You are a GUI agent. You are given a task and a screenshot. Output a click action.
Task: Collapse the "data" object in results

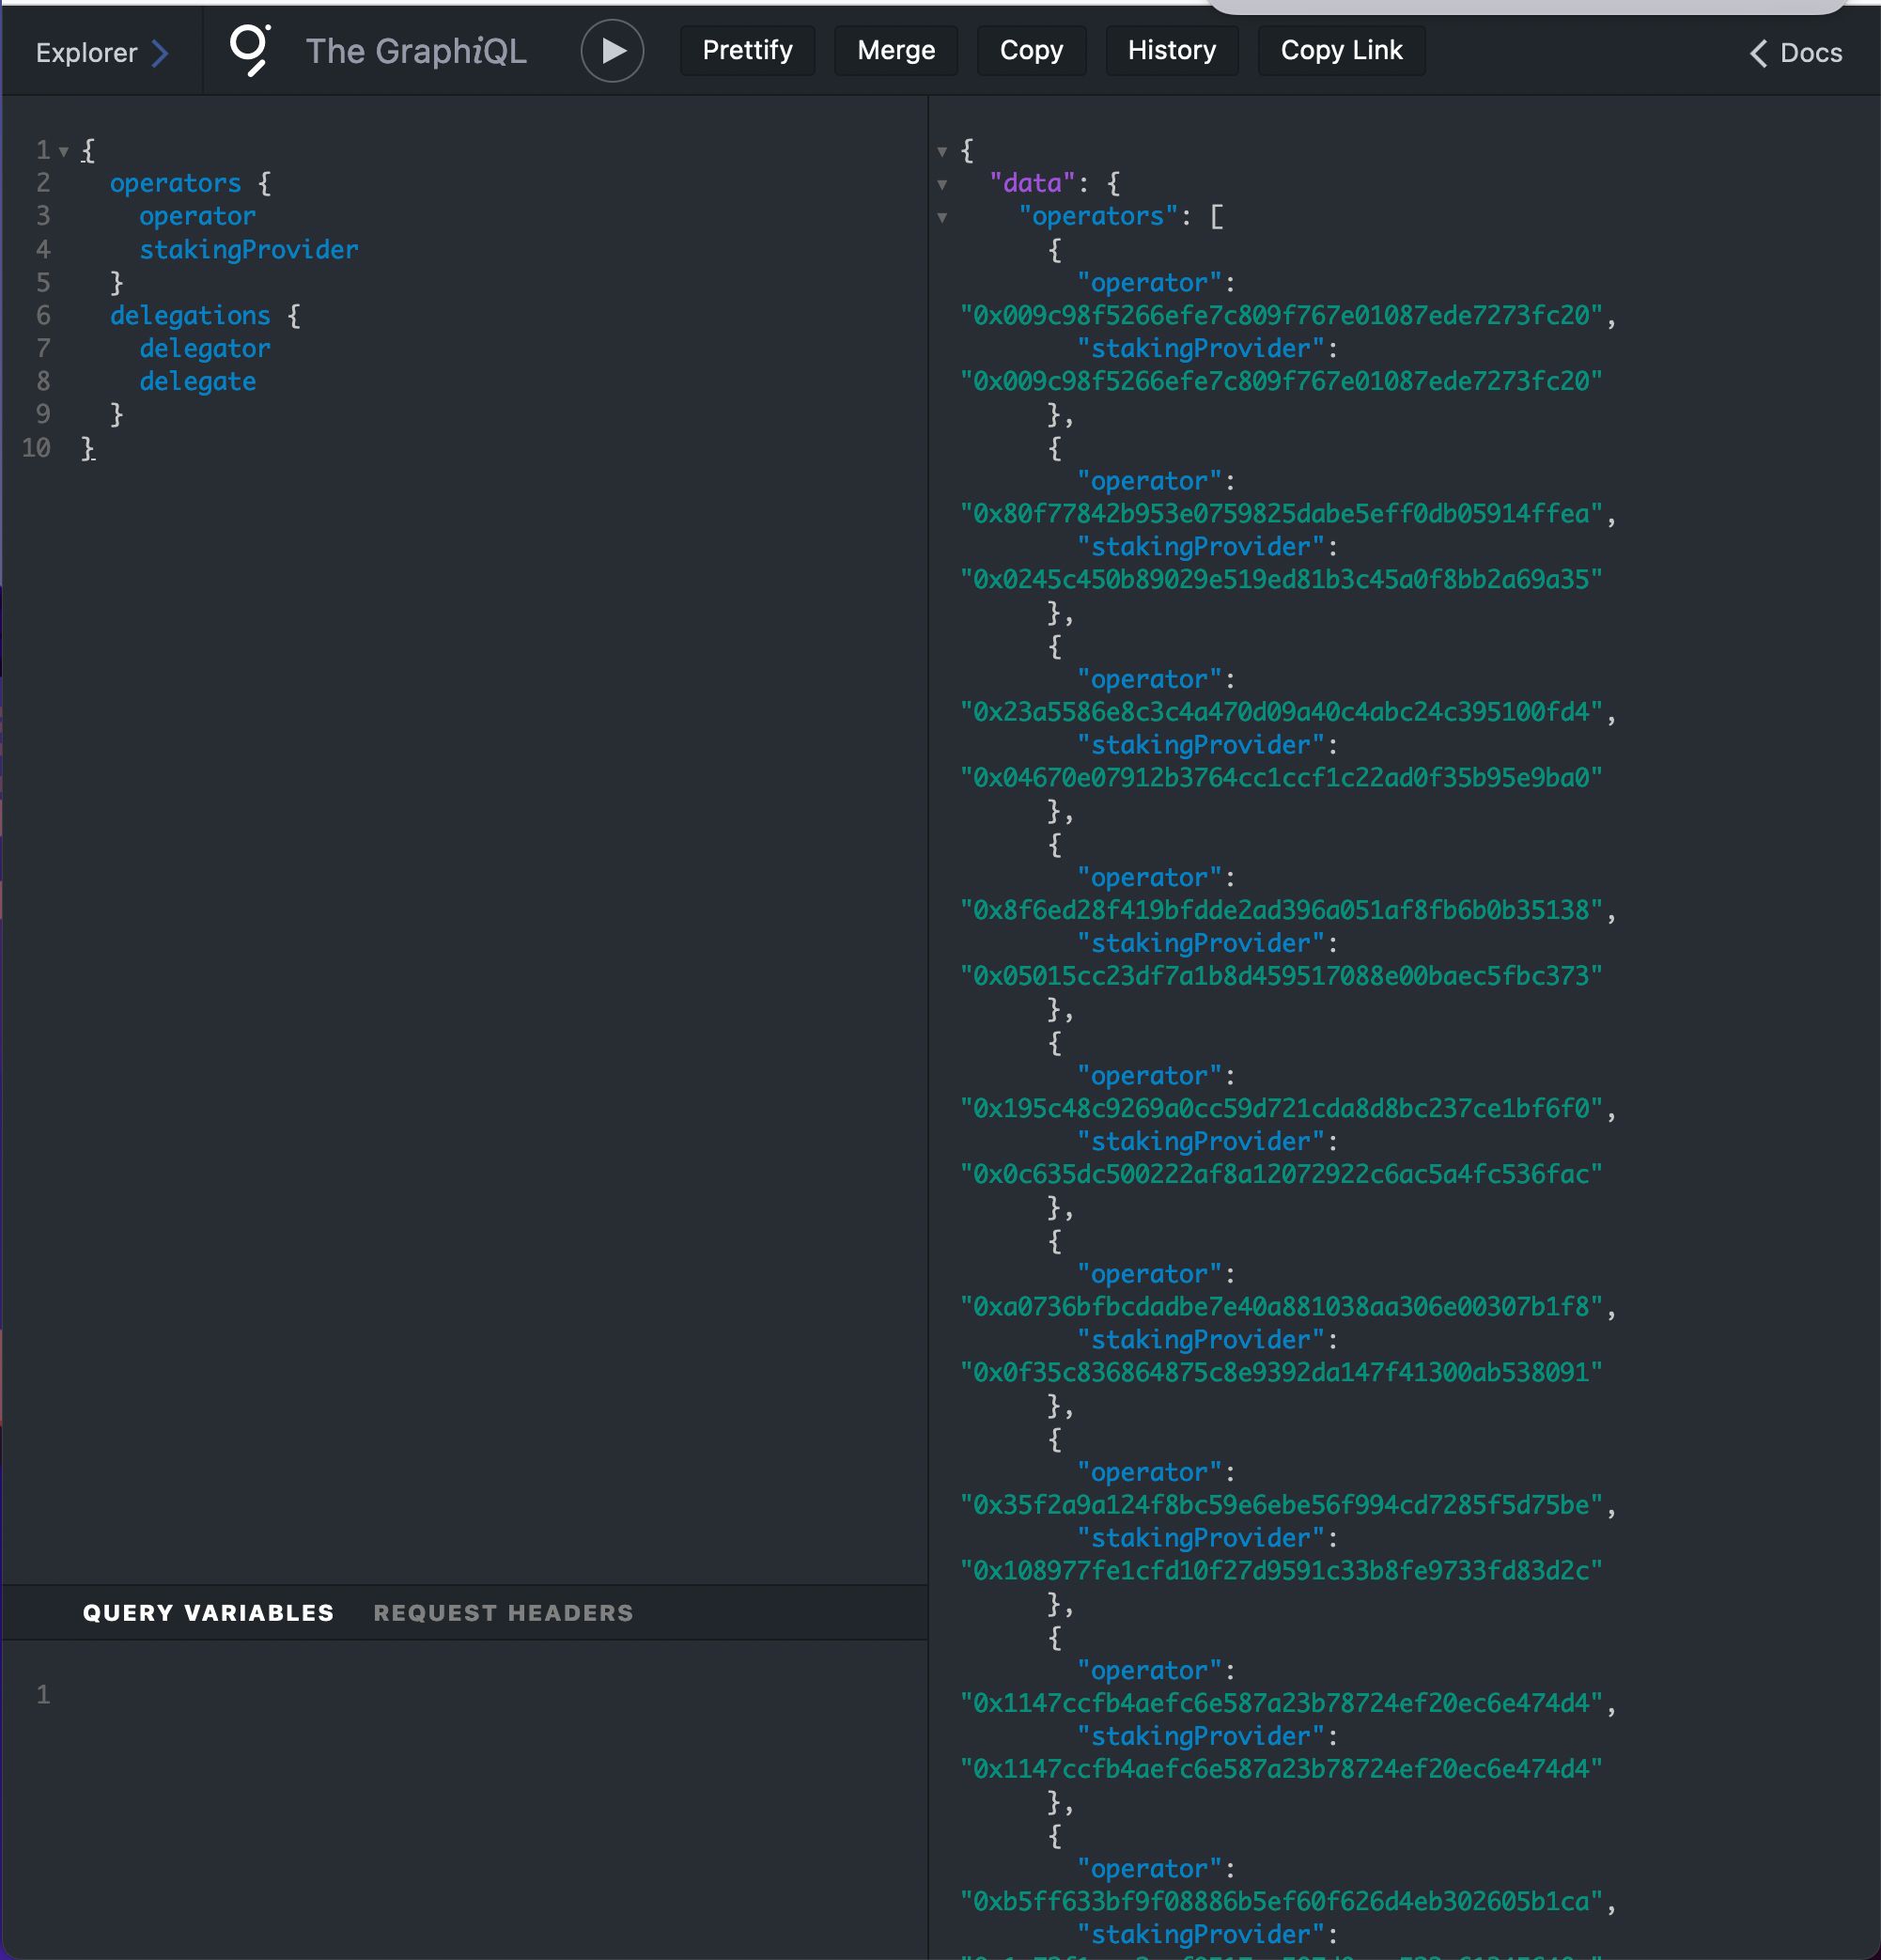[942, 185]
